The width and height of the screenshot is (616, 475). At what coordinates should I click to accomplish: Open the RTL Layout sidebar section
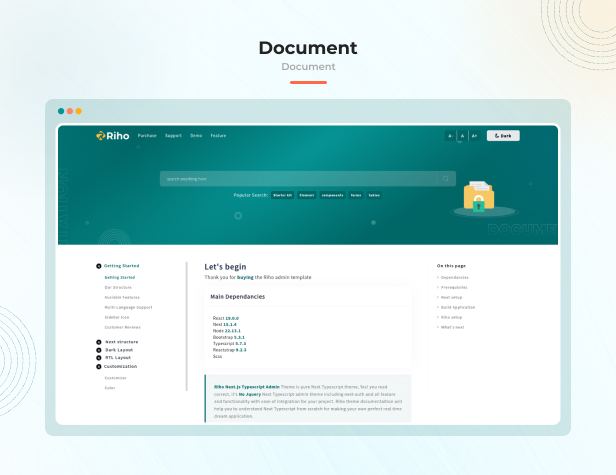[x=118, y=358]
